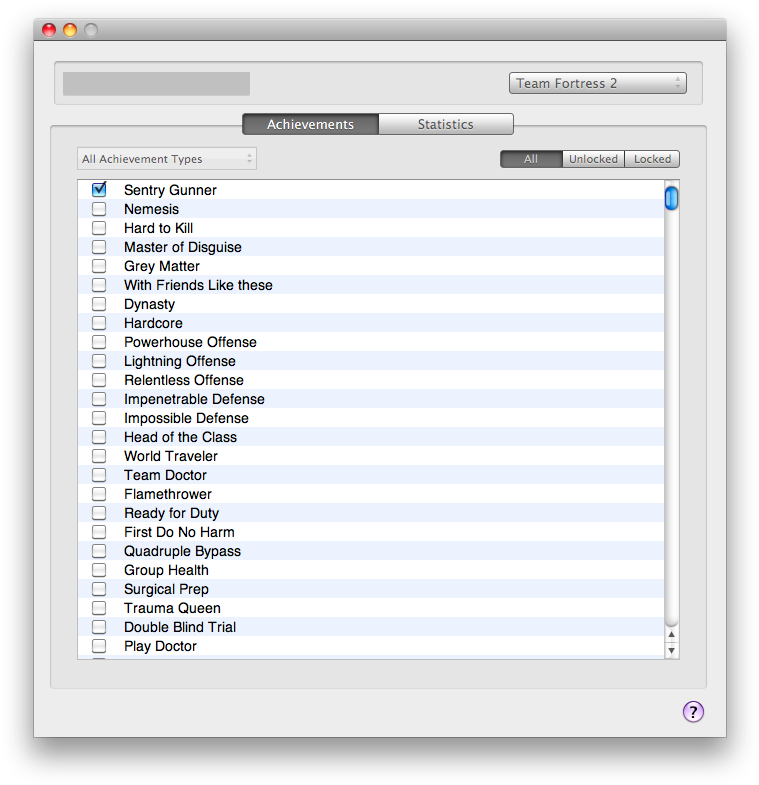Select the Sentry Gunner row text

tap(170, 190)
